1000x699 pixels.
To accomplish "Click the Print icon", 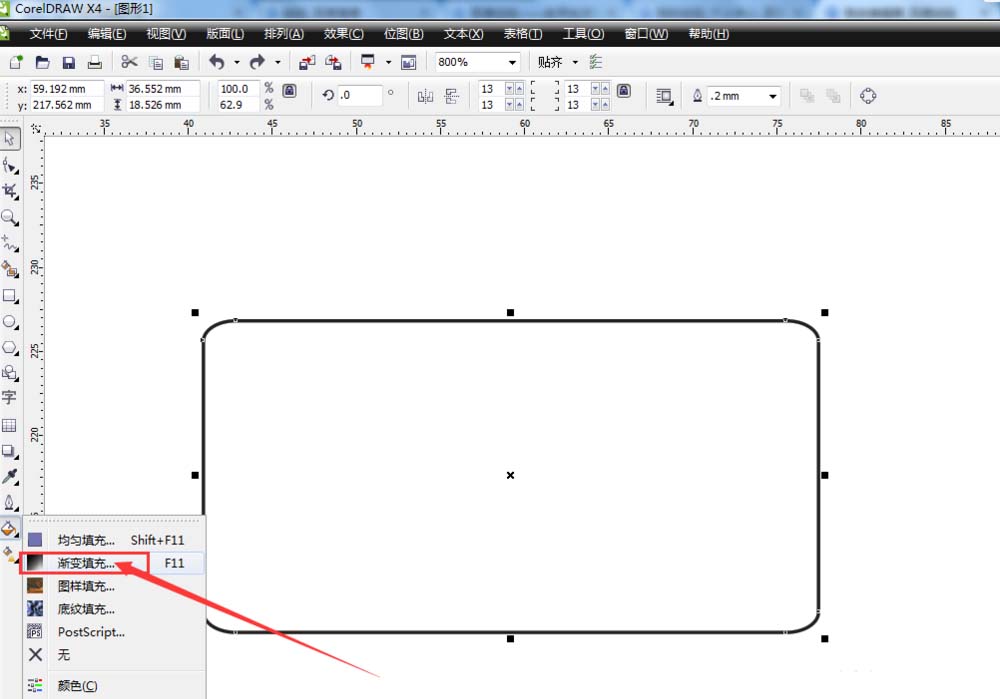I will tap(94, 62).
